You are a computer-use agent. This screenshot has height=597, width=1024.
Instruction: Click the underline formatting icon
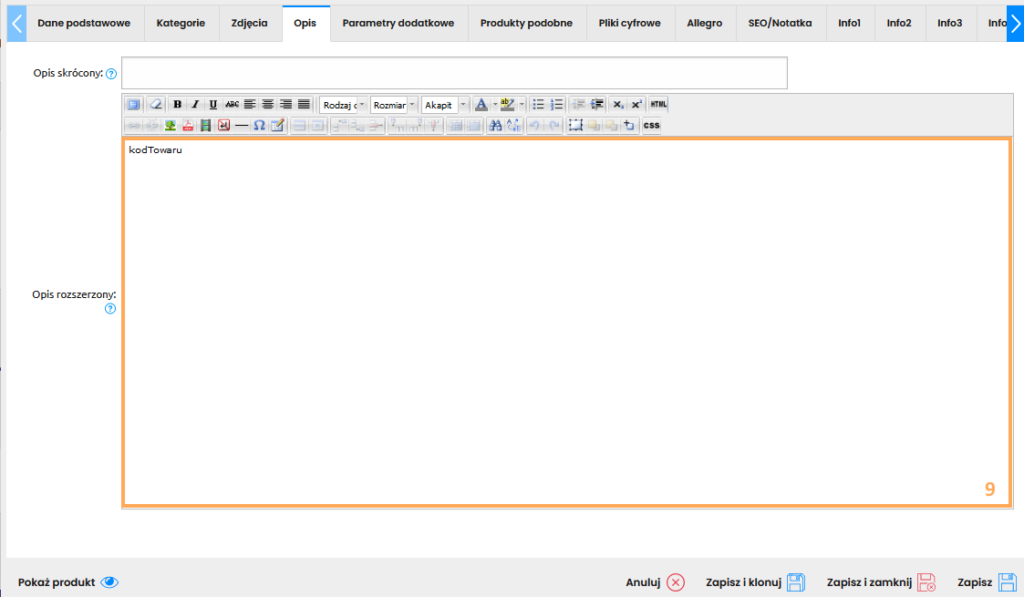pyautogui.click(x=214, y=104)
